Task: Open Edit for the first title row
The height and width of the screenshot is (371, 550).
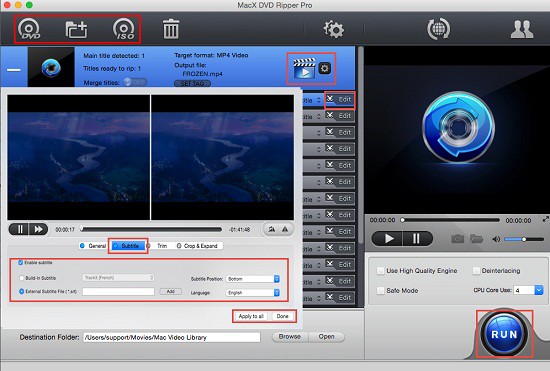Action: (340, 100)
